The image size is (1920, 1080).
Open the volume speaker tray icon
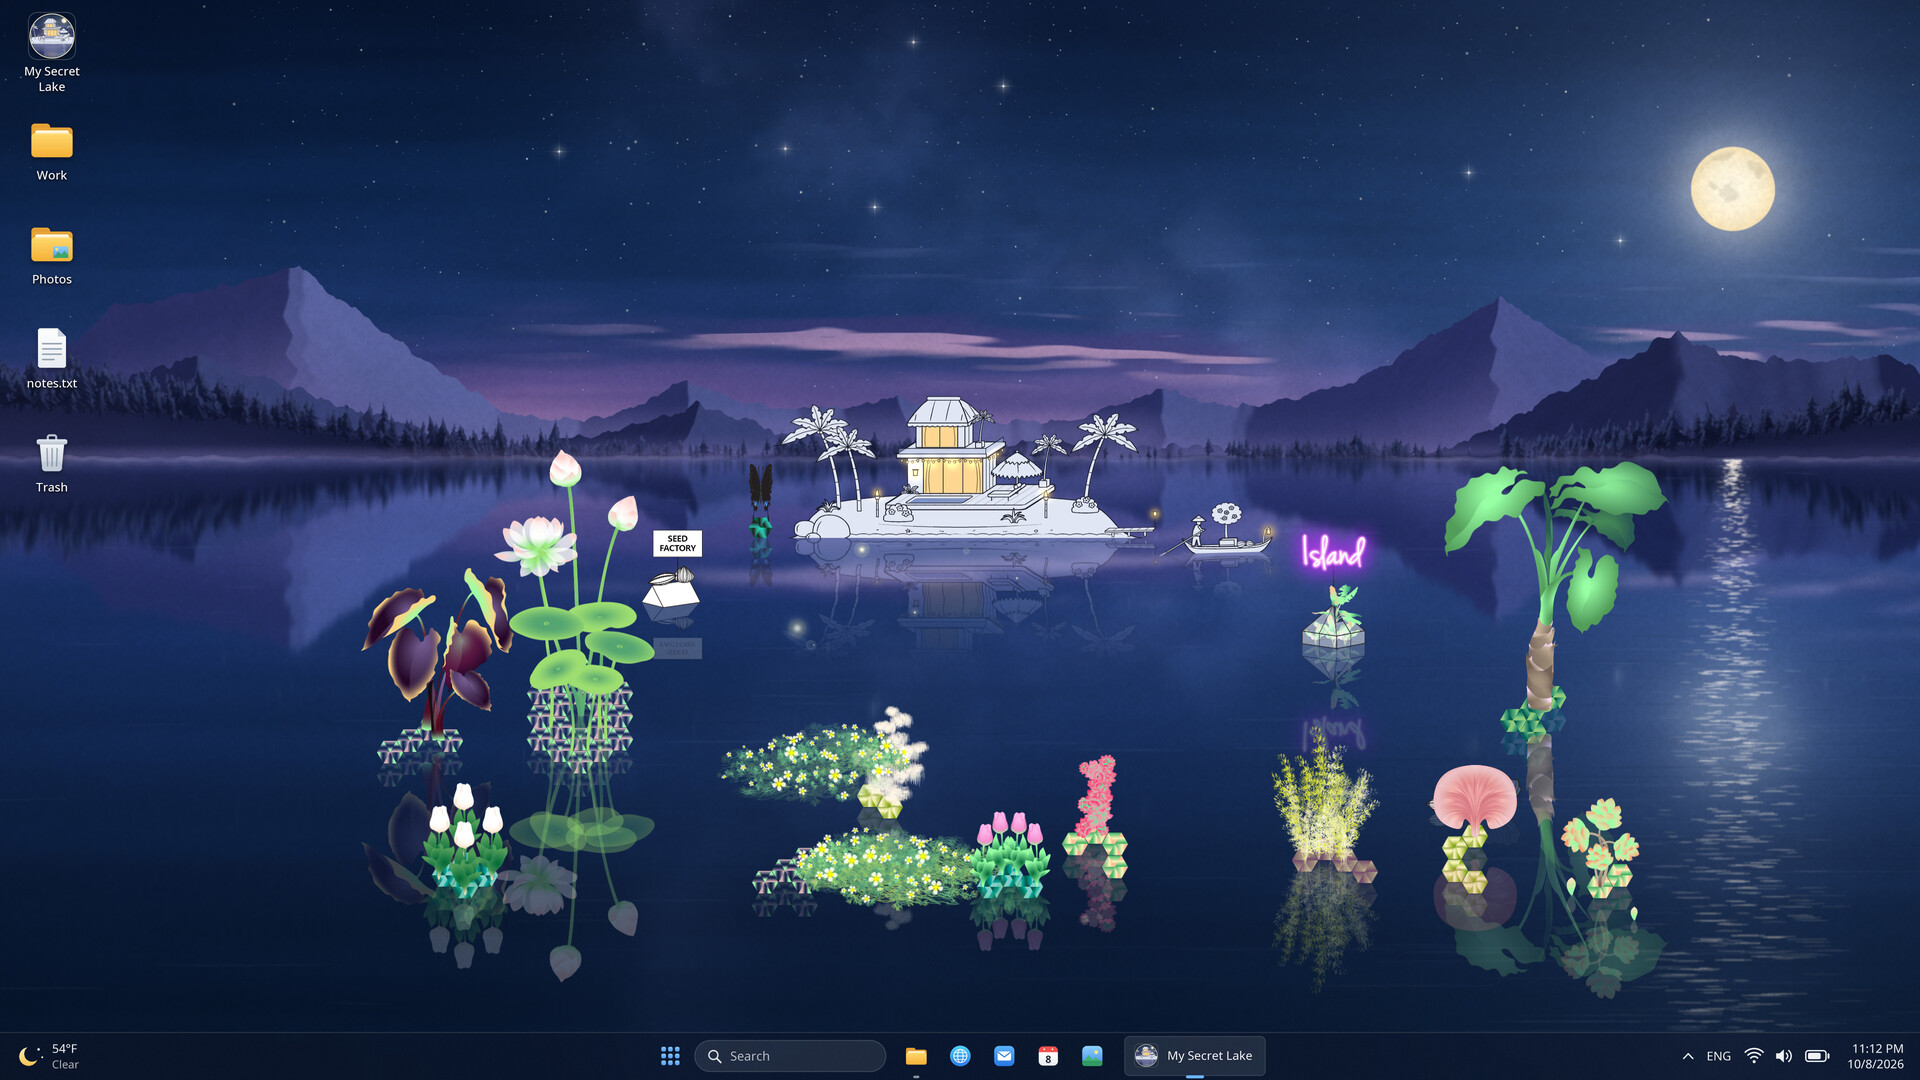(x=1784, y=1056)
